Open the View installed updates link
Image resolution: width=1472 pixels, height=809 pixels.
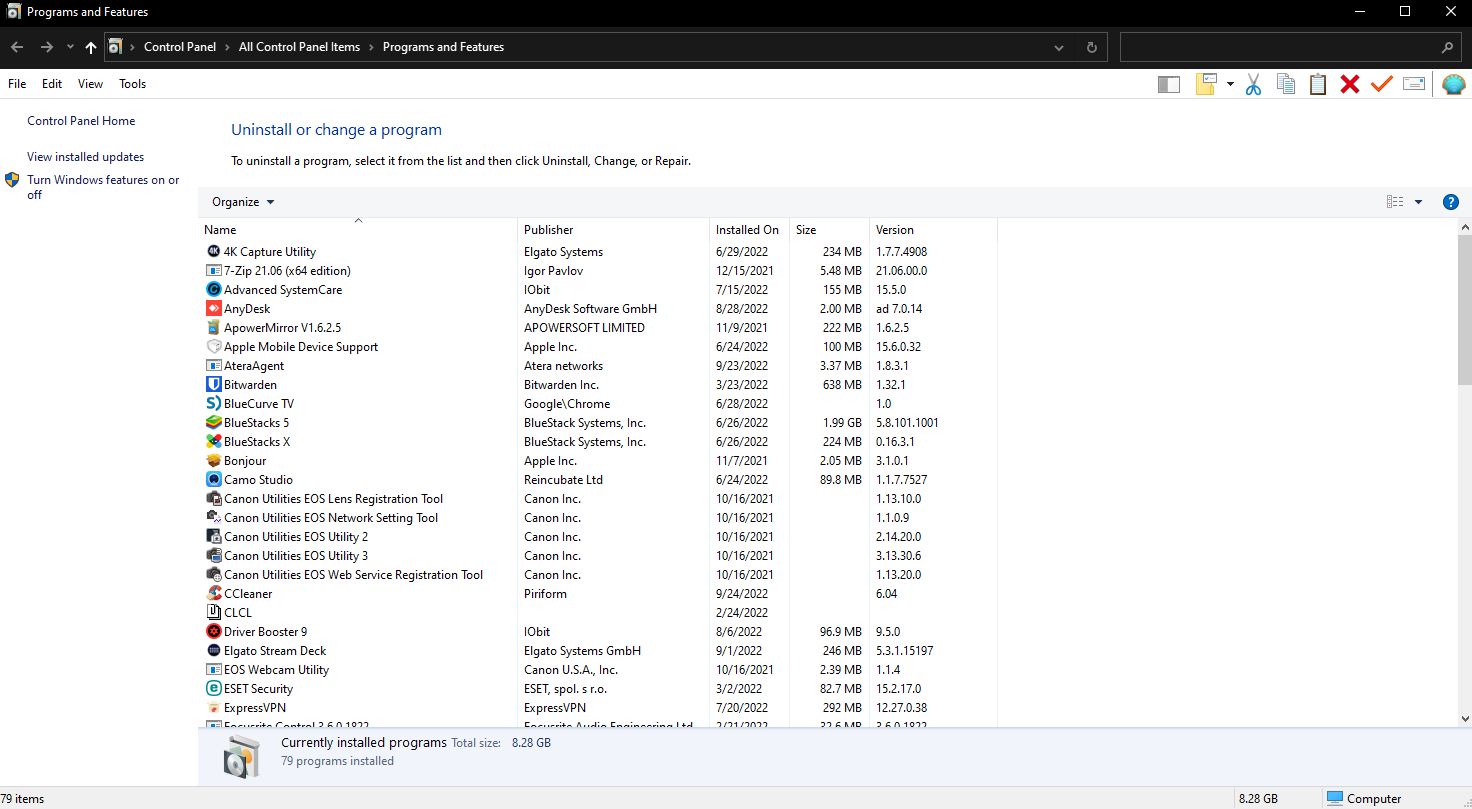point(85,156)
